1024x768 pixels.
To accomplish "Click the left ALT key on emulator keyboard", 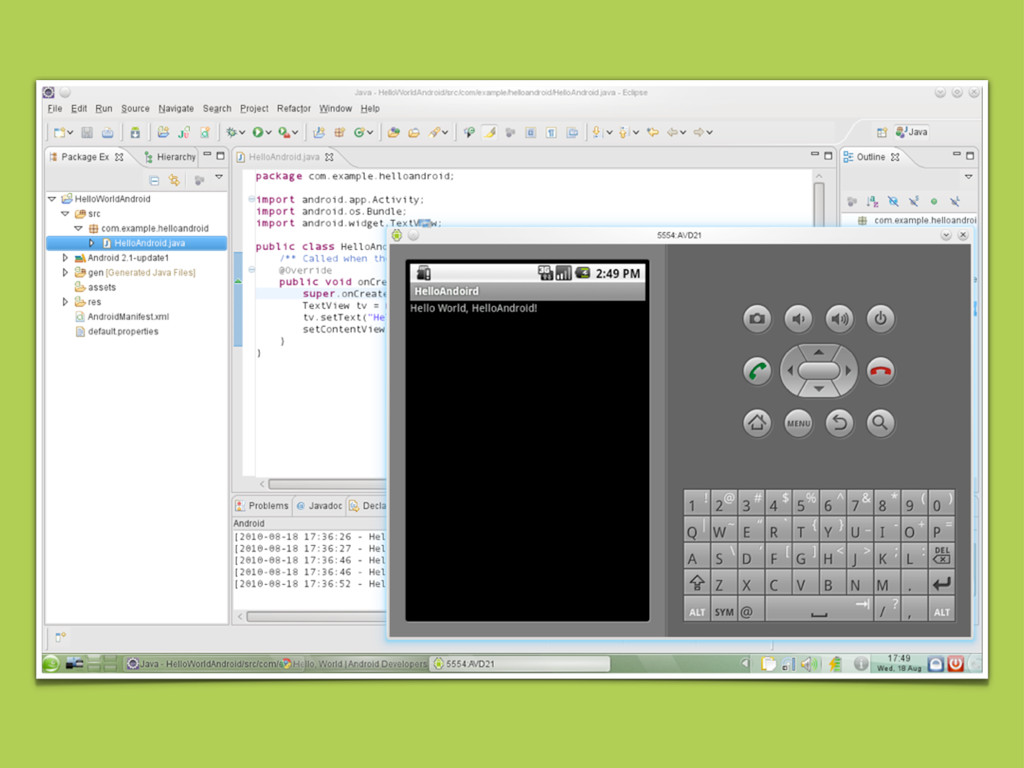I will click(x=697, y=611).
